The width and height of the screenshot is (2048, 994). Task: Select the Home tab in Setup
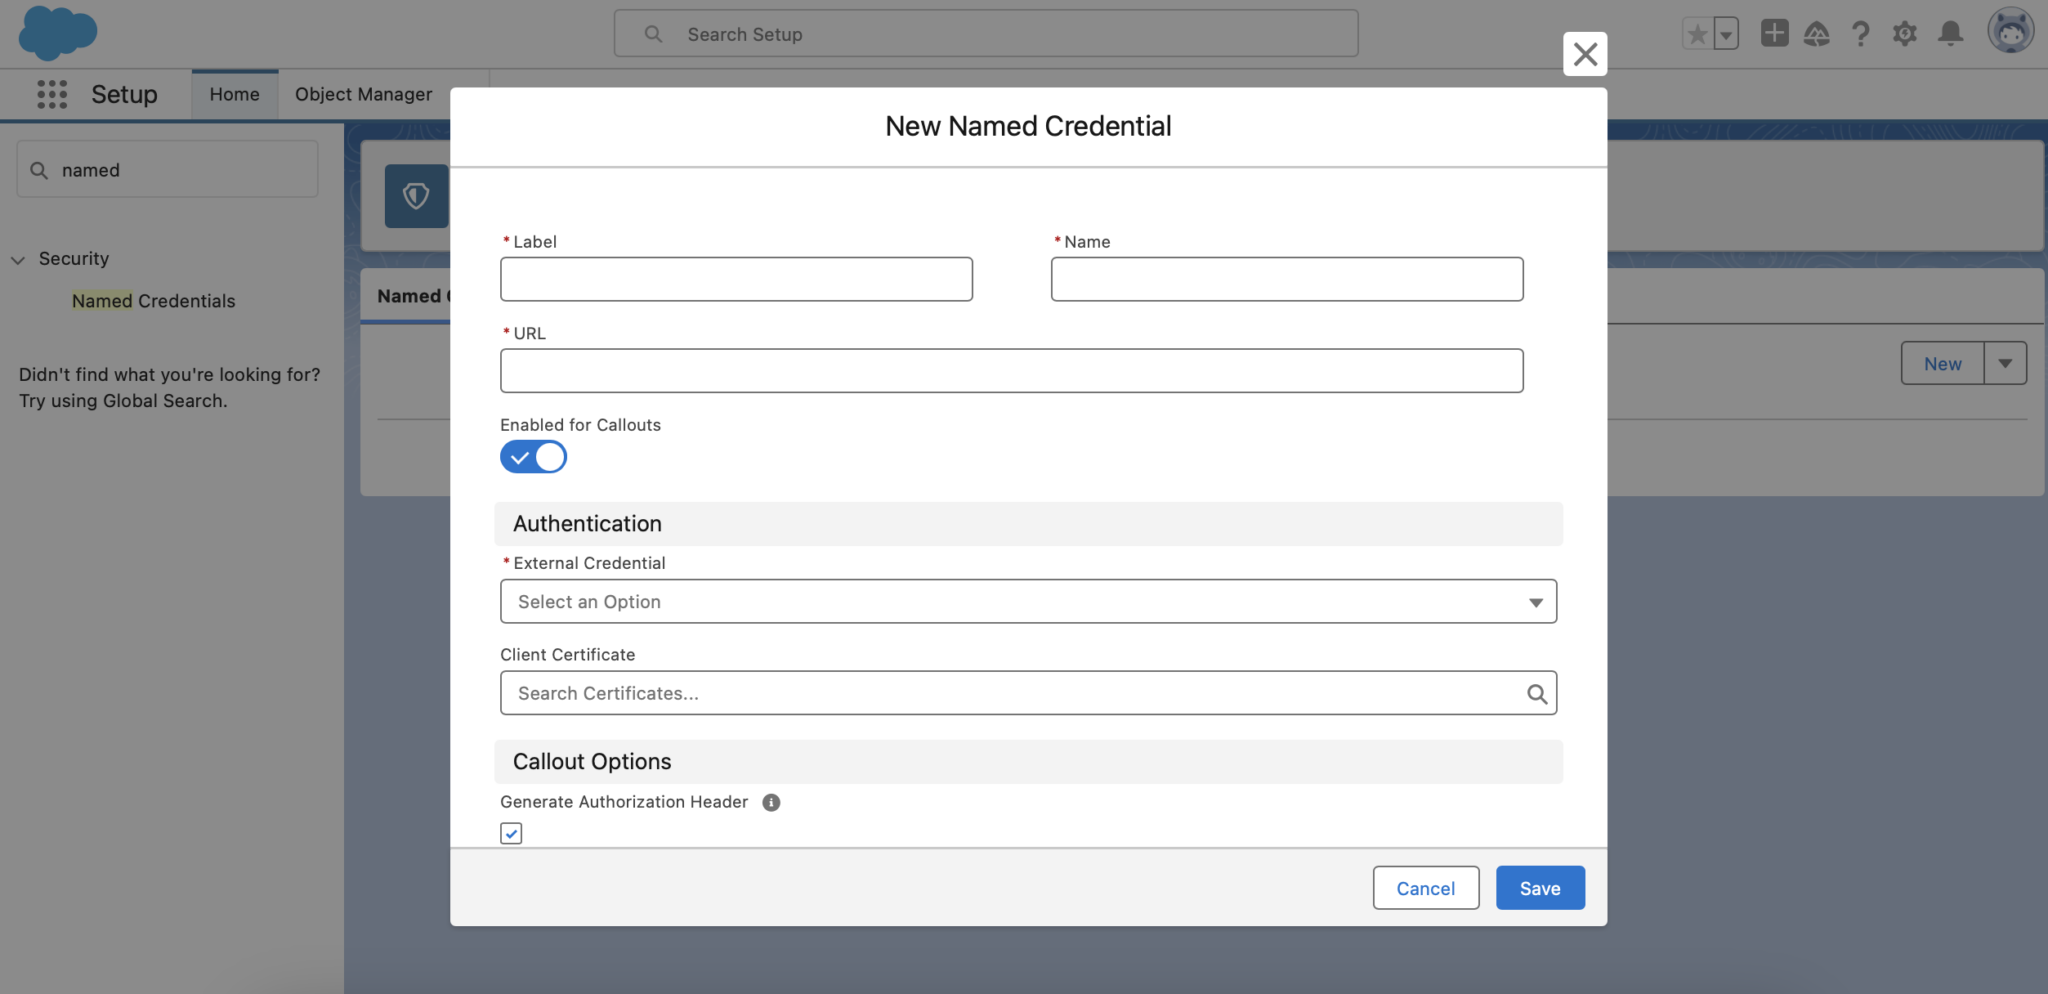click(x=234, y=93)
